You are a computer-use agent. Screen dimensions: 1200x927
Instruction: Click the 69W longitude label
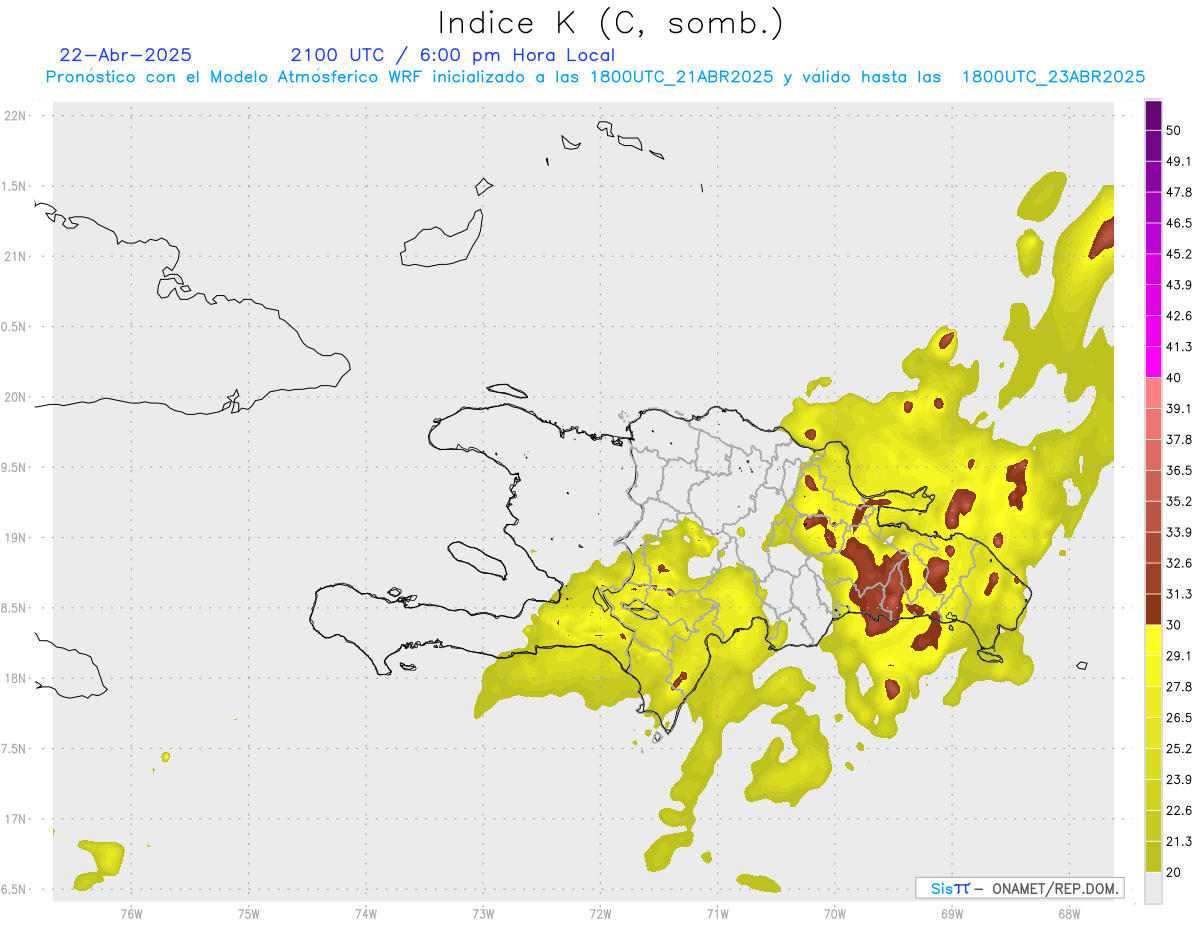tap(951, 913)
